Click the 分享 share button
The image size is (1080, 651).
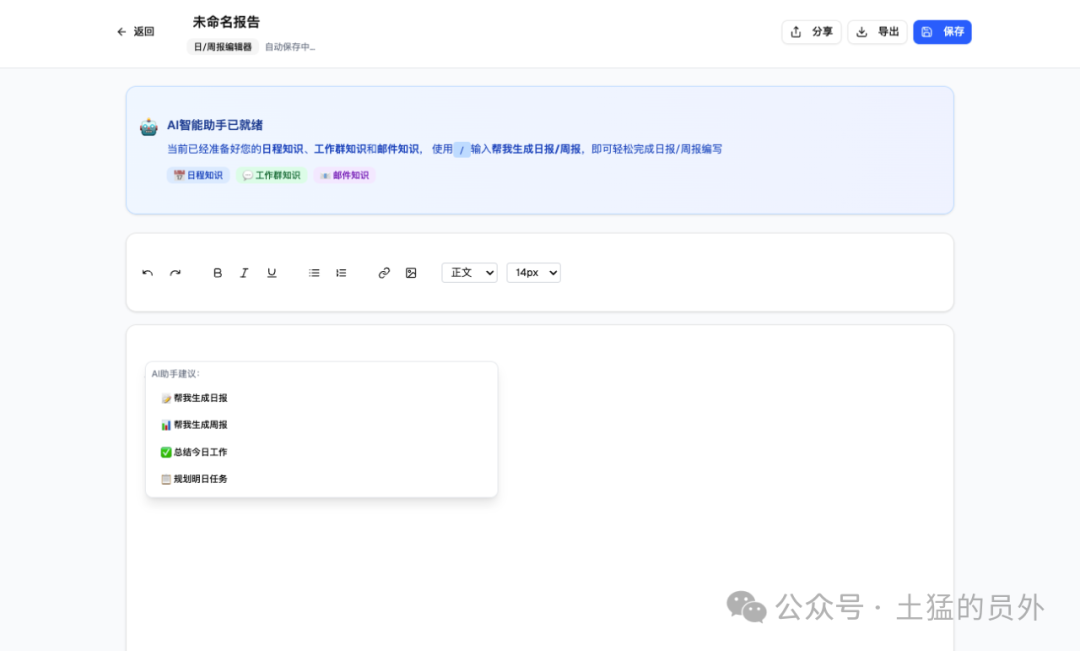[x=811, y=32]
